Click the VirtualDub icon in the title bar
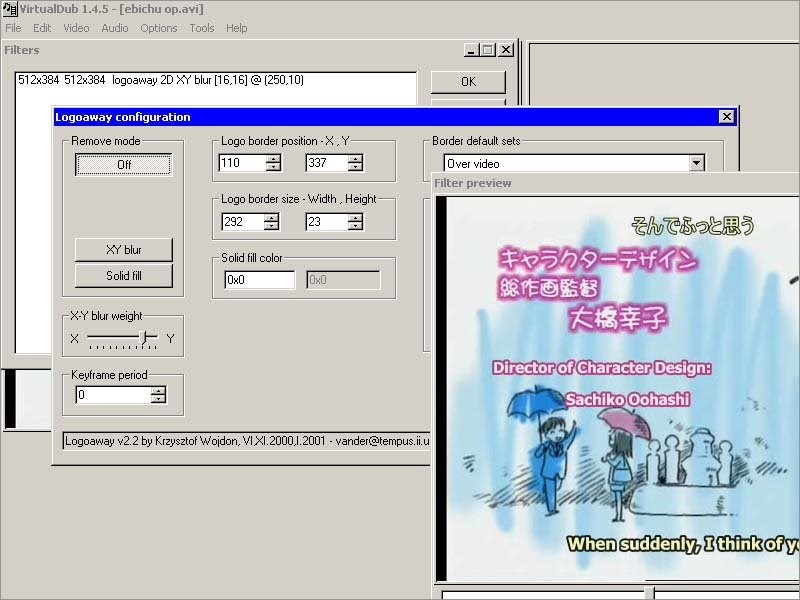This screenshot has width=800, height=600. click(x=10, y=9)
